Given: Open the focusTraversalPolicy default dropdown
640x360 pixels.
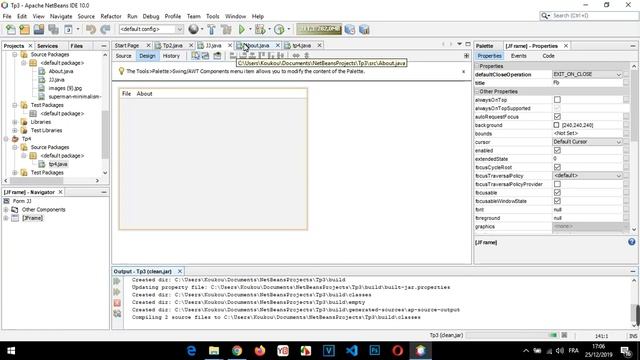Looking at the screenshot, I should tap(587, 176).
